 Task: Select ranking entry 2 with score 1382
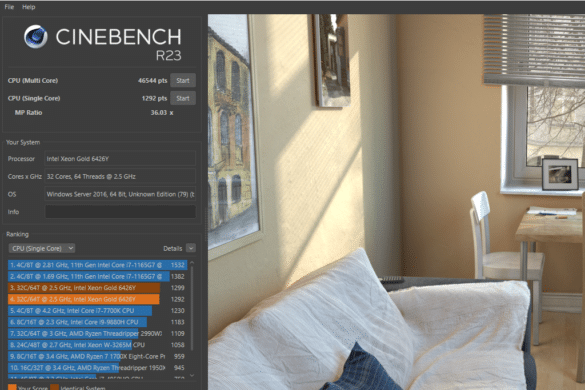97,277
